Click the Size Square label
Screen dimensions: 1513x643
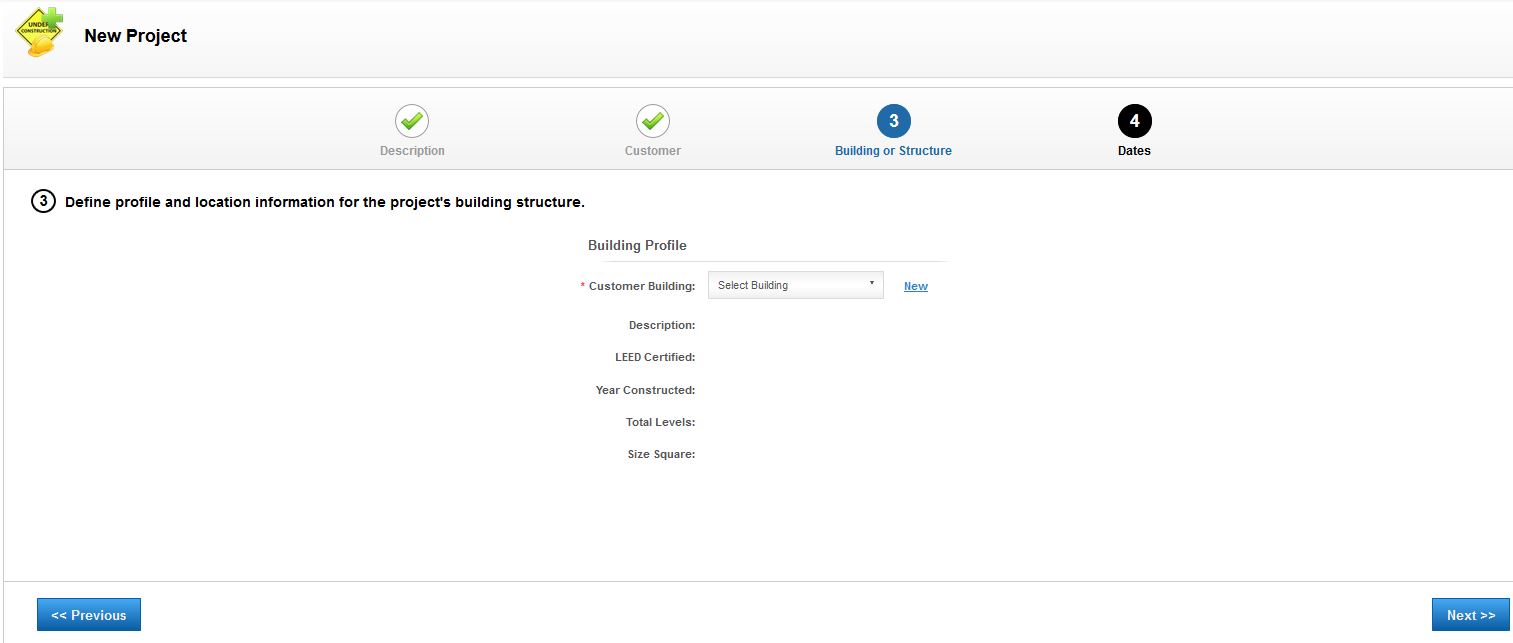point(661,454)
